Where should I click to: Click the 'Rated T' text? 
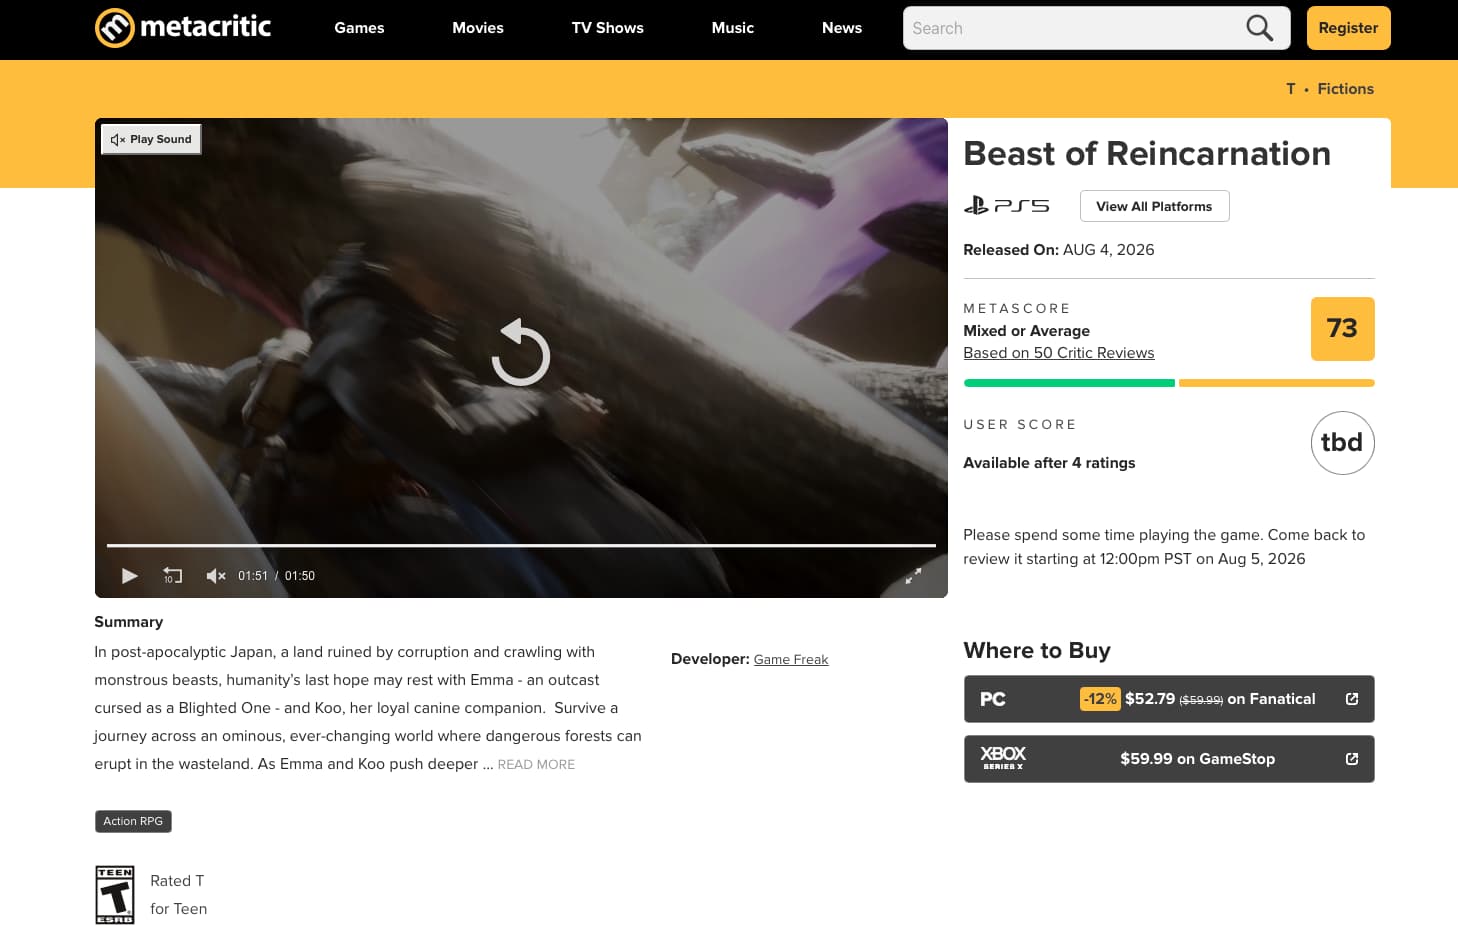pos(177,881)
